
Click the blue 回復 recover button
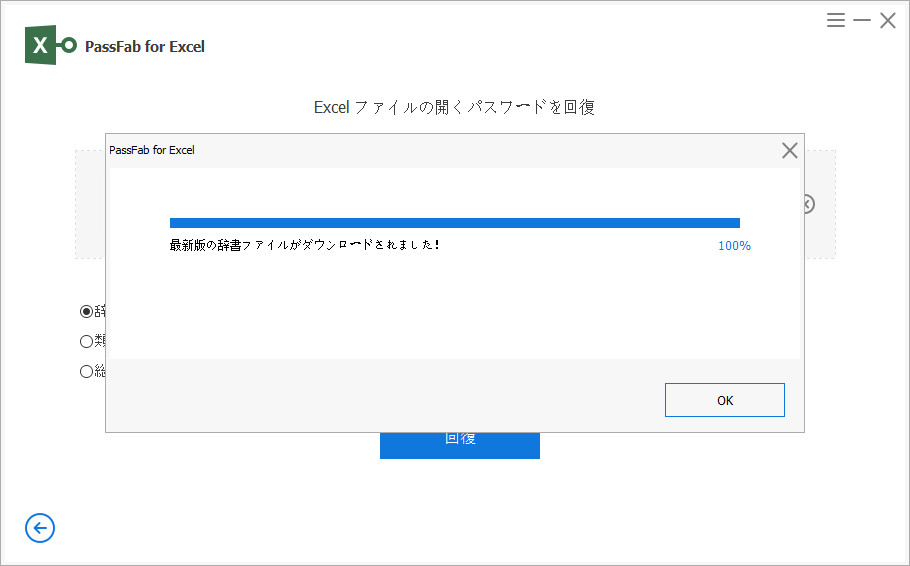[x=460, y=445]
